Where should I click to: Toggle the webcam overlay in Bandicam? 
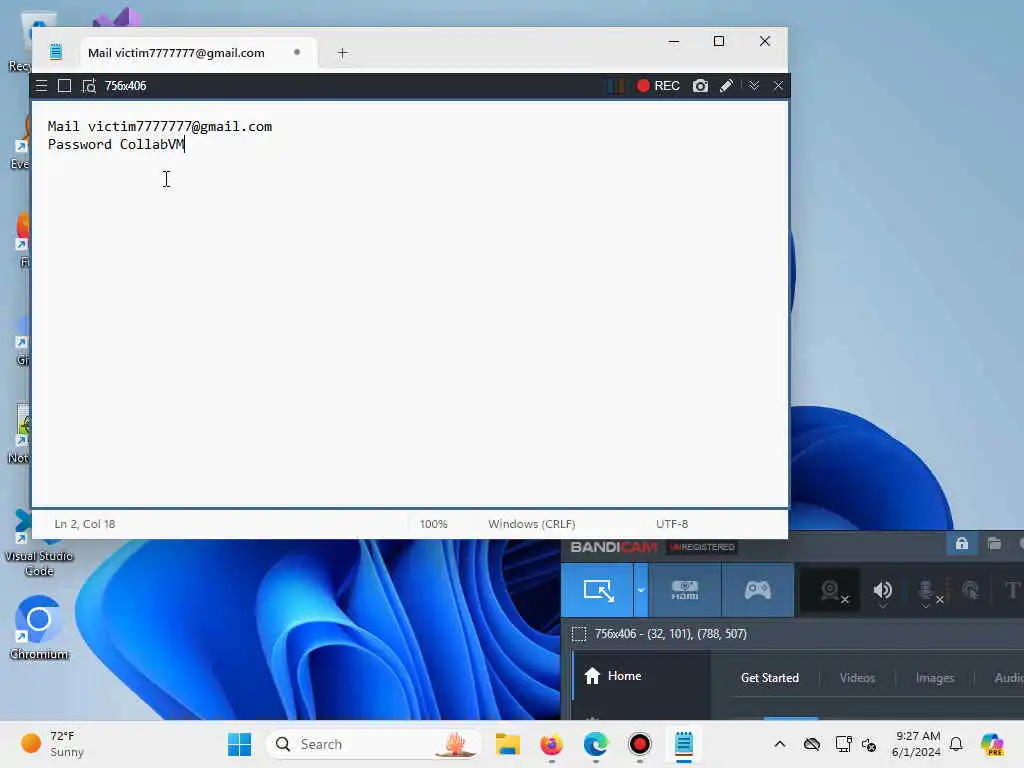click(x=832, y=592)
